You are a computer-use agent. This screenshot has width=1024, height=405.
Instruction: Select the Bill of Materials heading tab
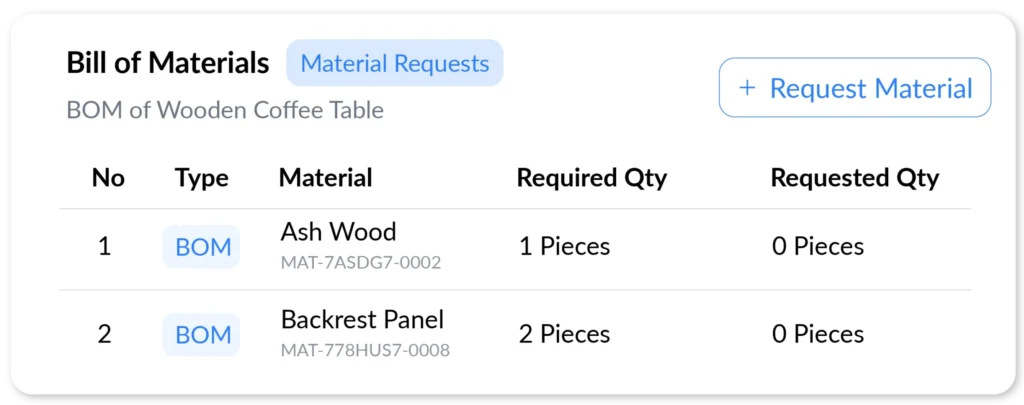point(168,63)
